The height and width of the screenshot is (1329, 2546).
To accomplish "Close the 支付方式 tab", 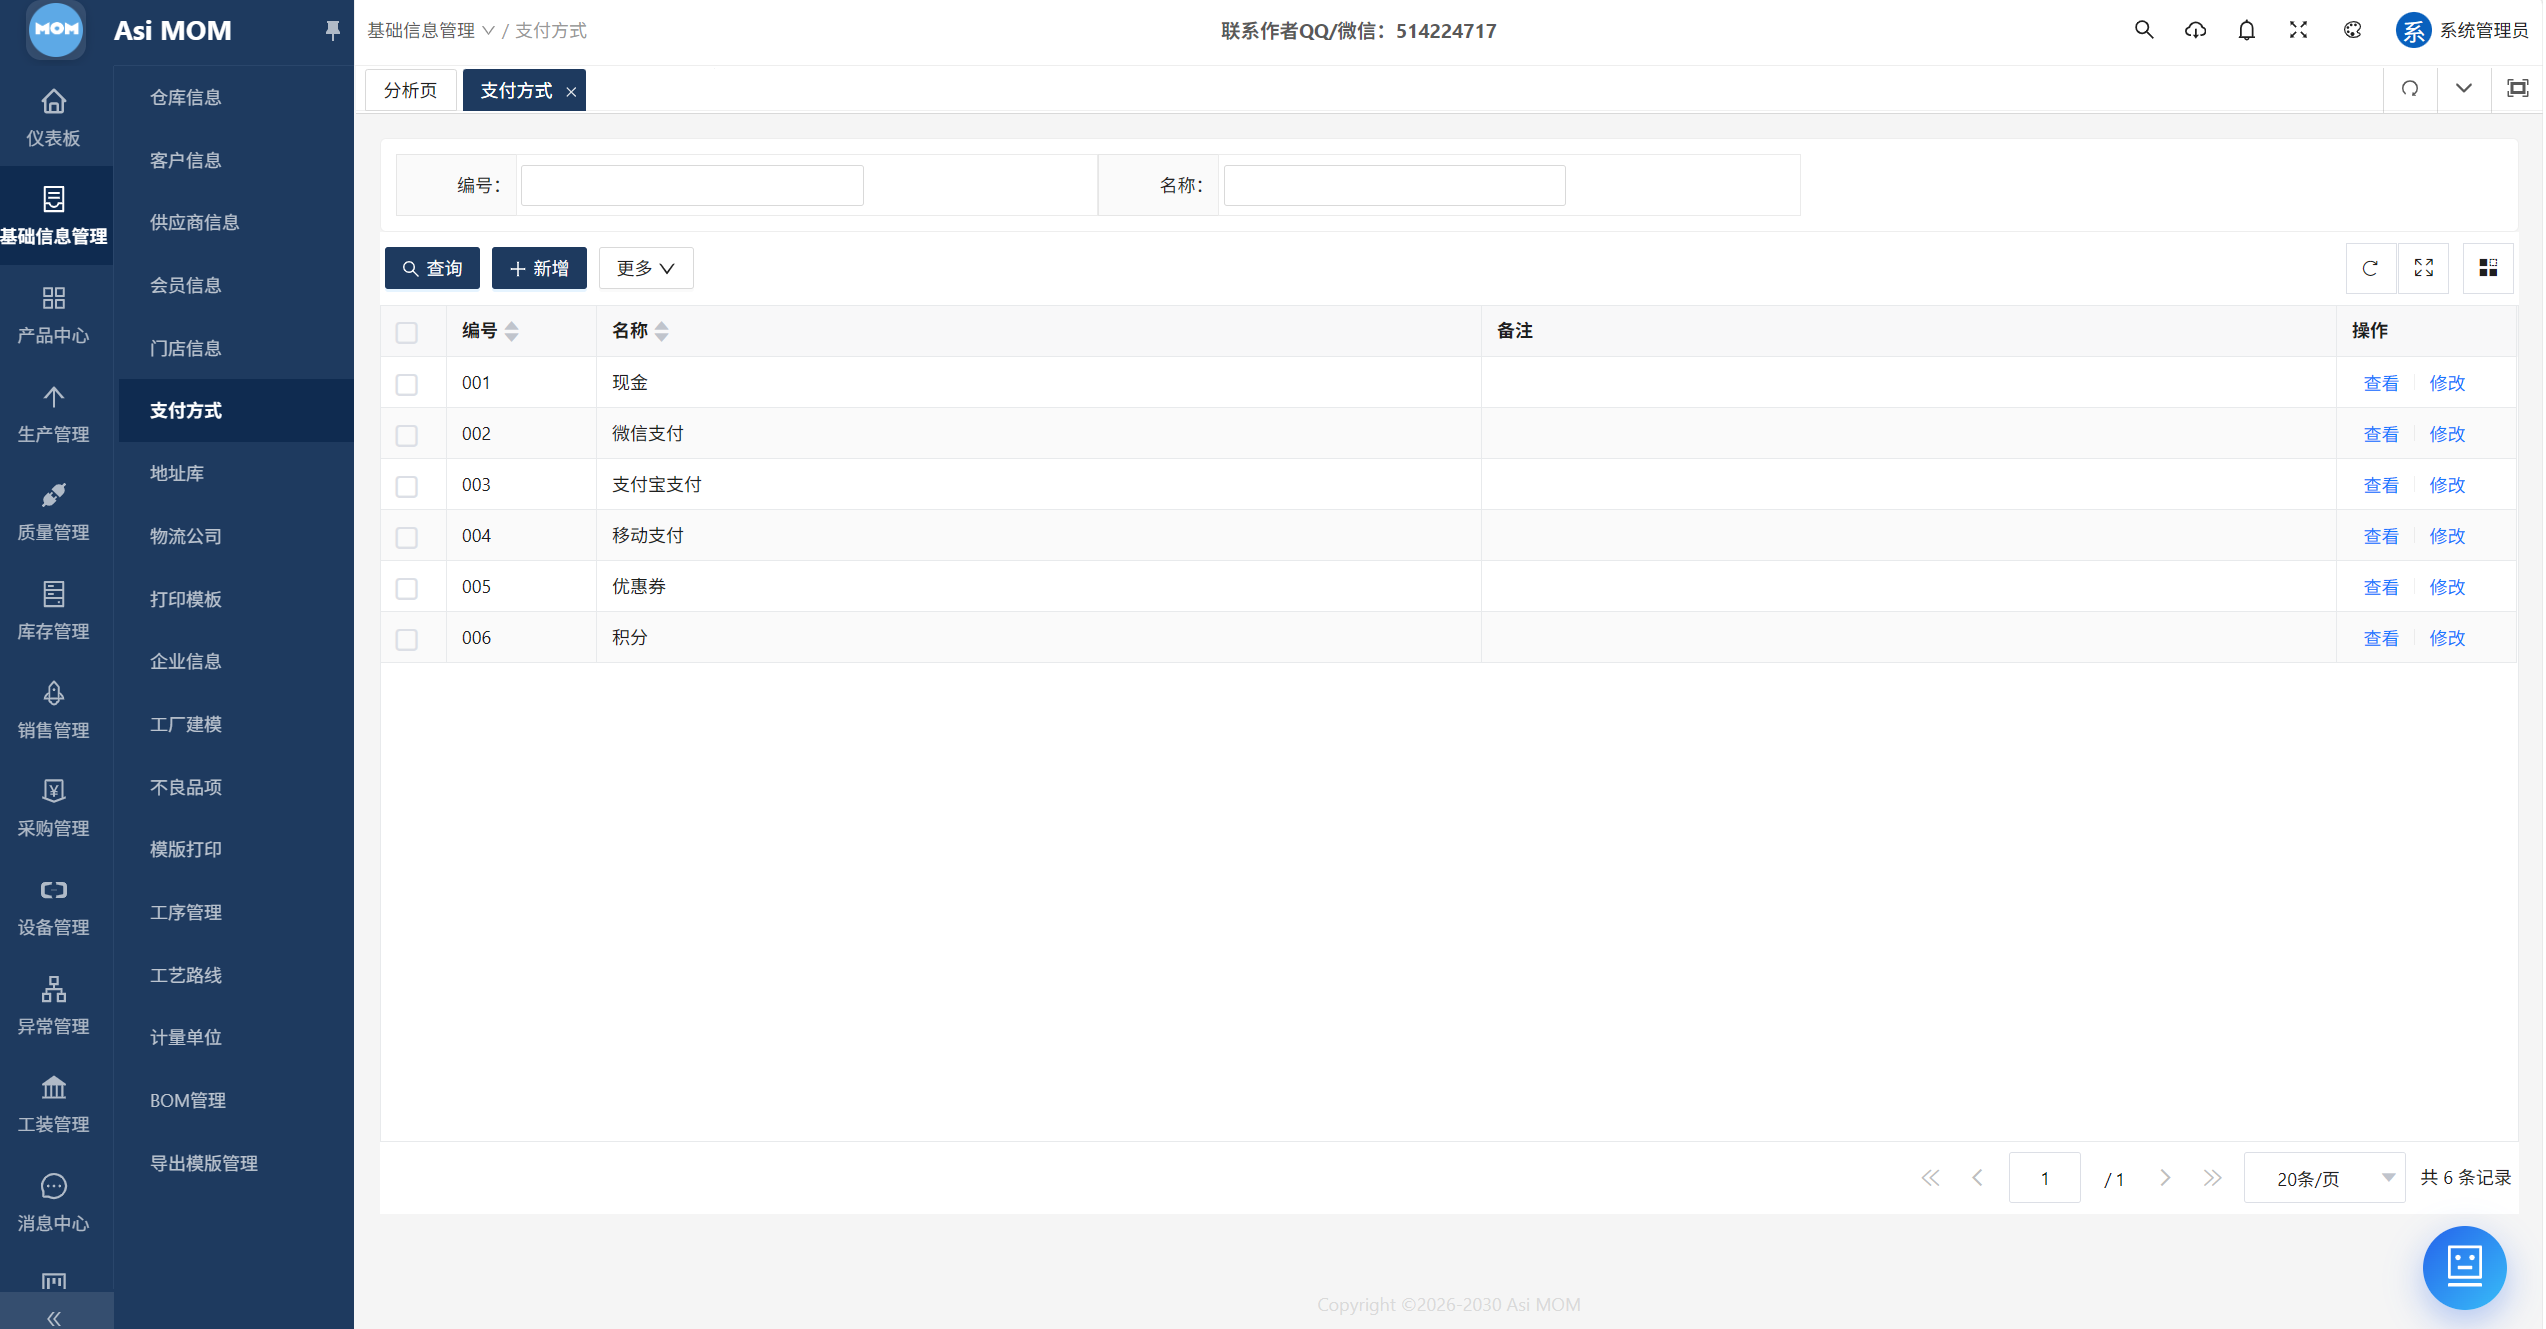I will coord(571,92).
